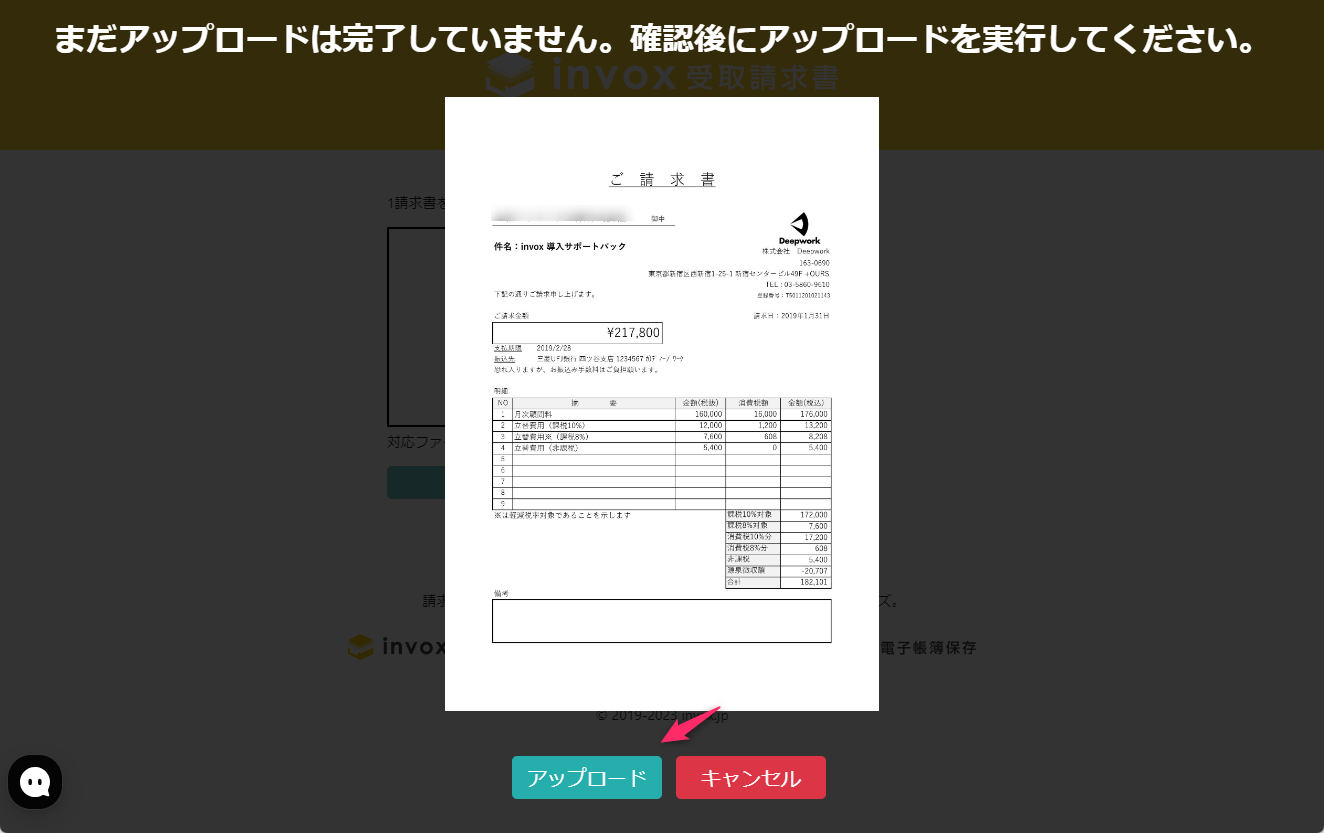Click the teal アップロード button

pos(586,778)
